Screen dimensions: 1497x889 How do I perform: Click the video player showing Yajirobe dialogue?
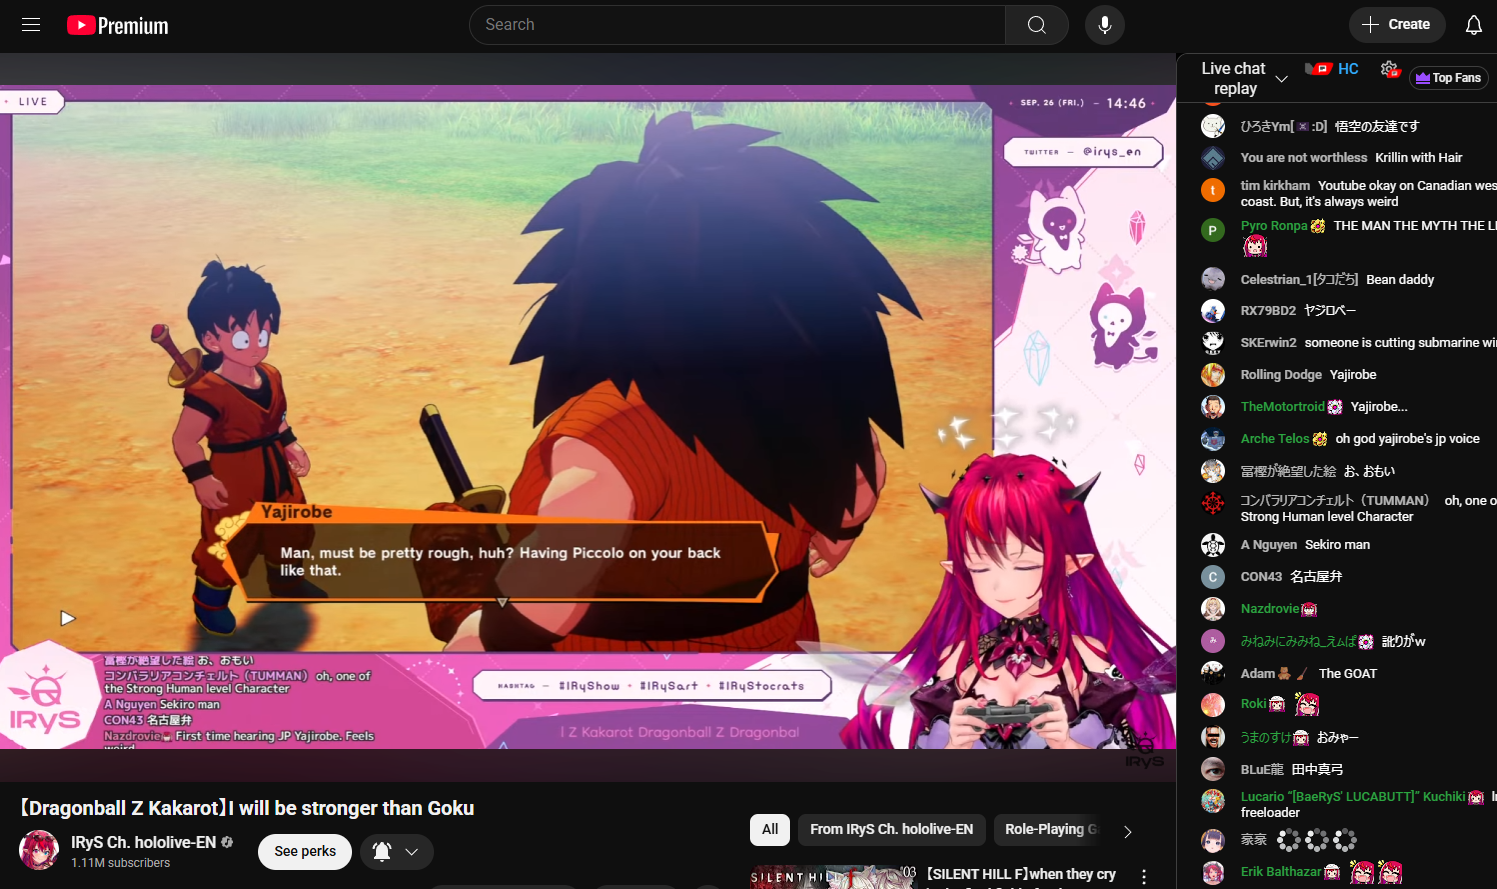pos(588,416)
